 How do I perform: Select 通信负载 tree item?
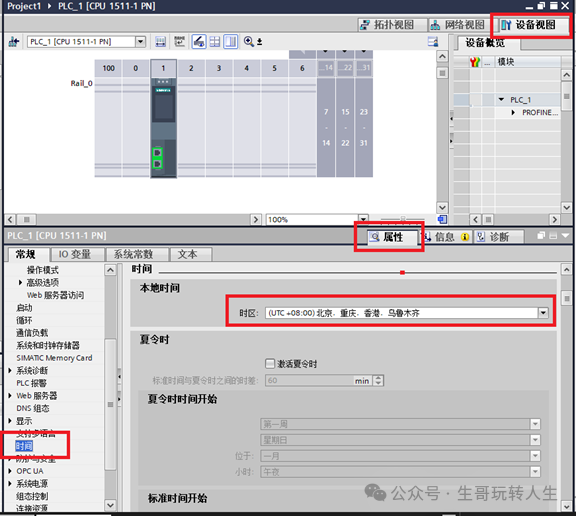(x=32, y=333)
